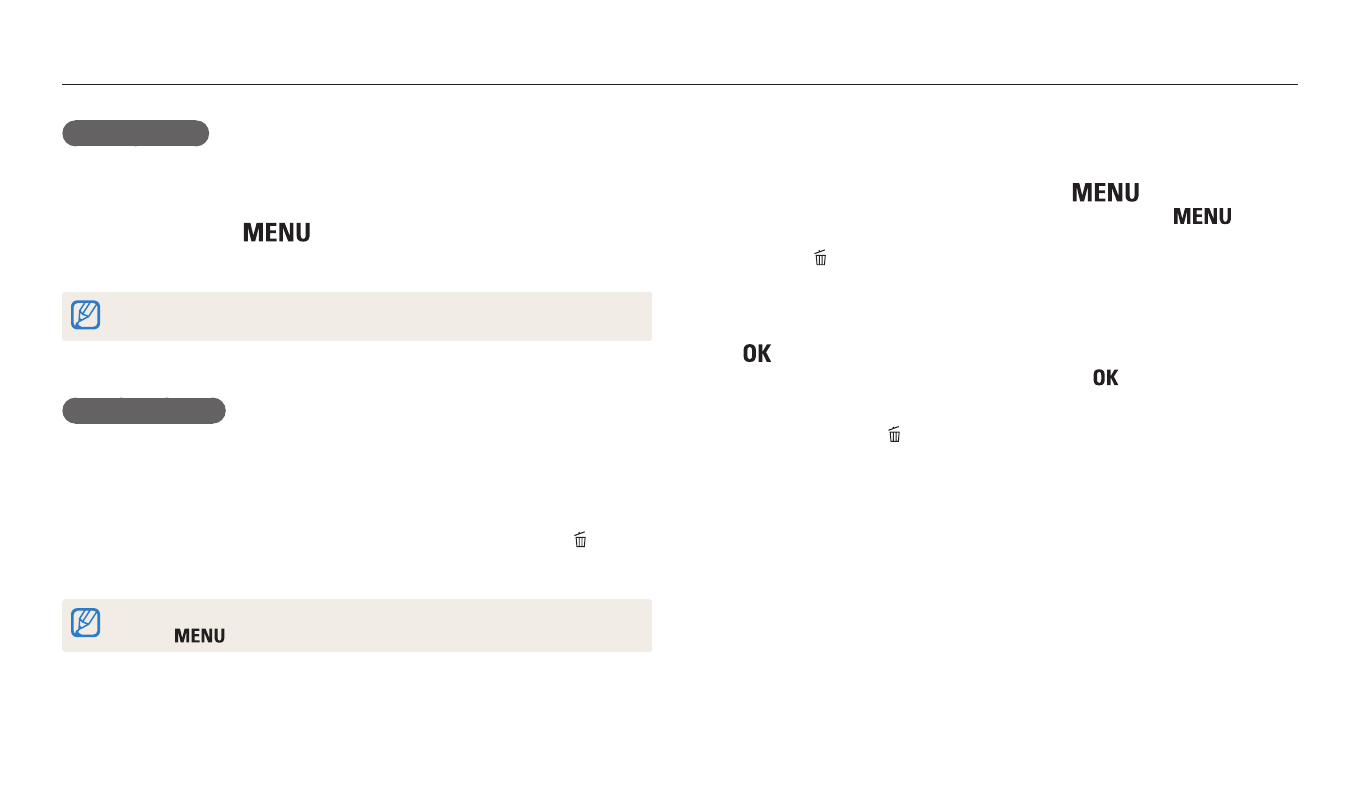Click the MENU icon beneath the first gray heading
The height and width of the screenshot is (794, 1361).
pyautogui.click(x=276, y=233)
